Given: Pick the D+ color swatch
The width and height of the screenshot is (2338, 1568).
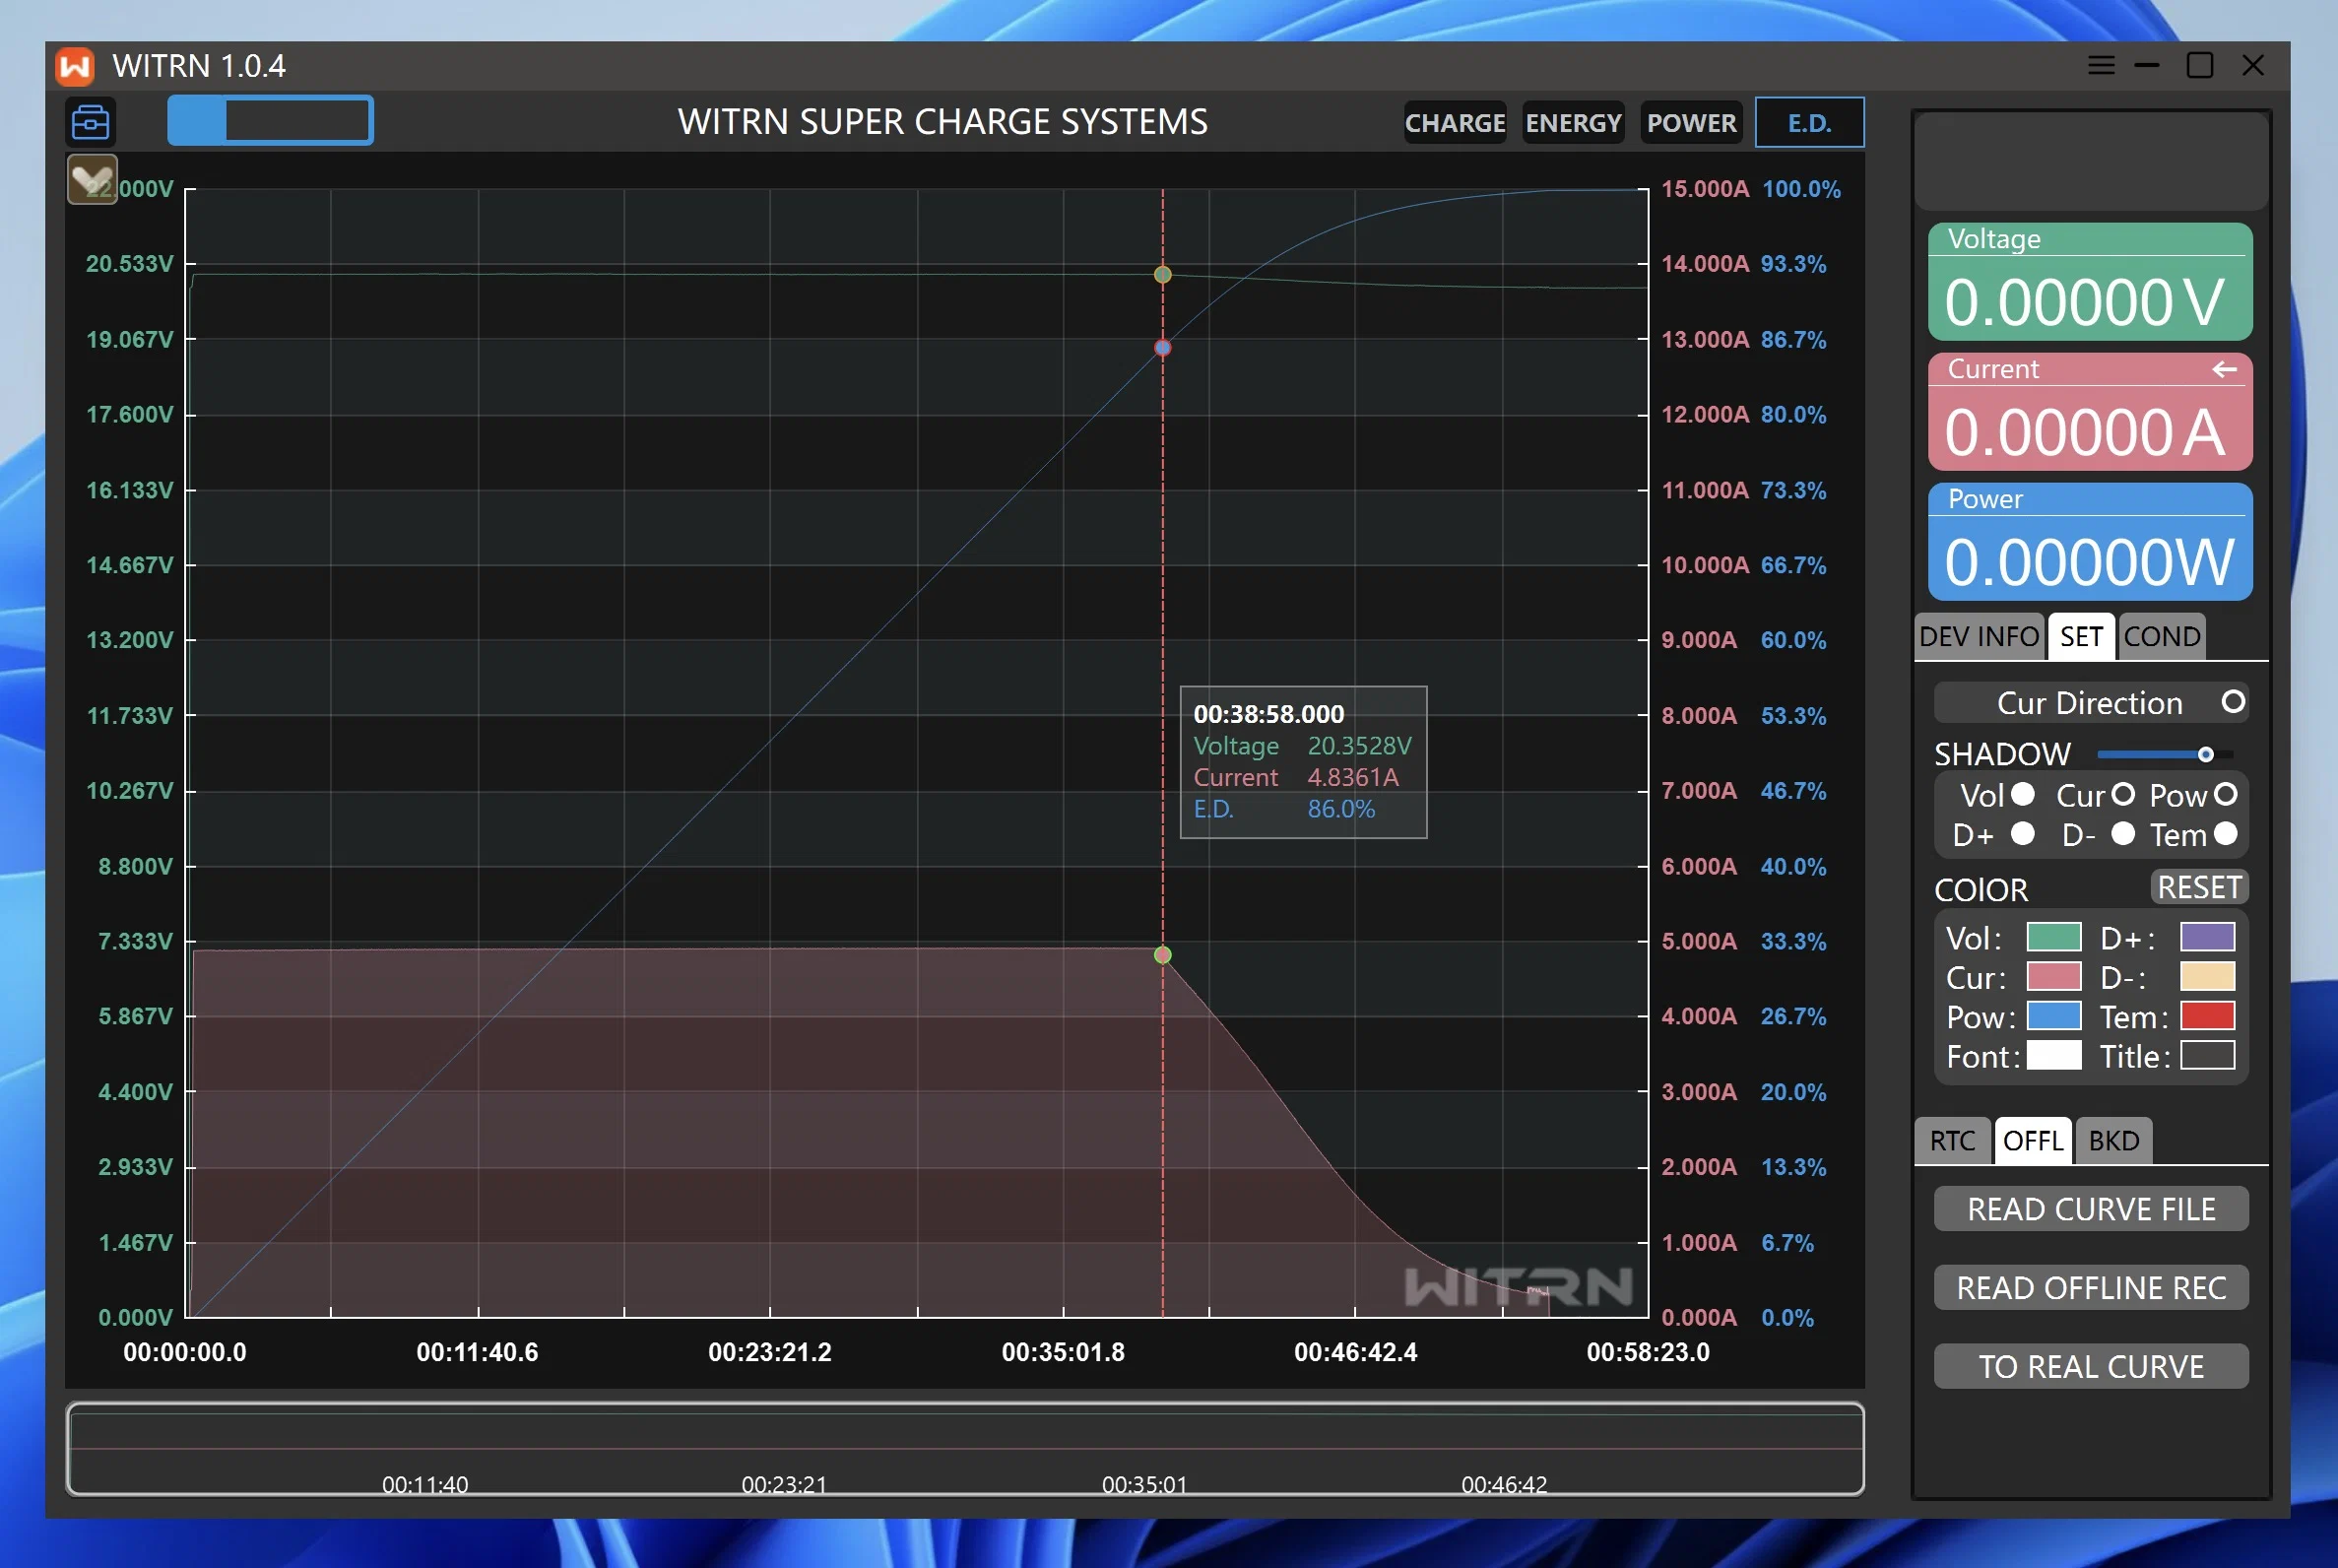Looking at the screenshot, I should pos(2207,937).
